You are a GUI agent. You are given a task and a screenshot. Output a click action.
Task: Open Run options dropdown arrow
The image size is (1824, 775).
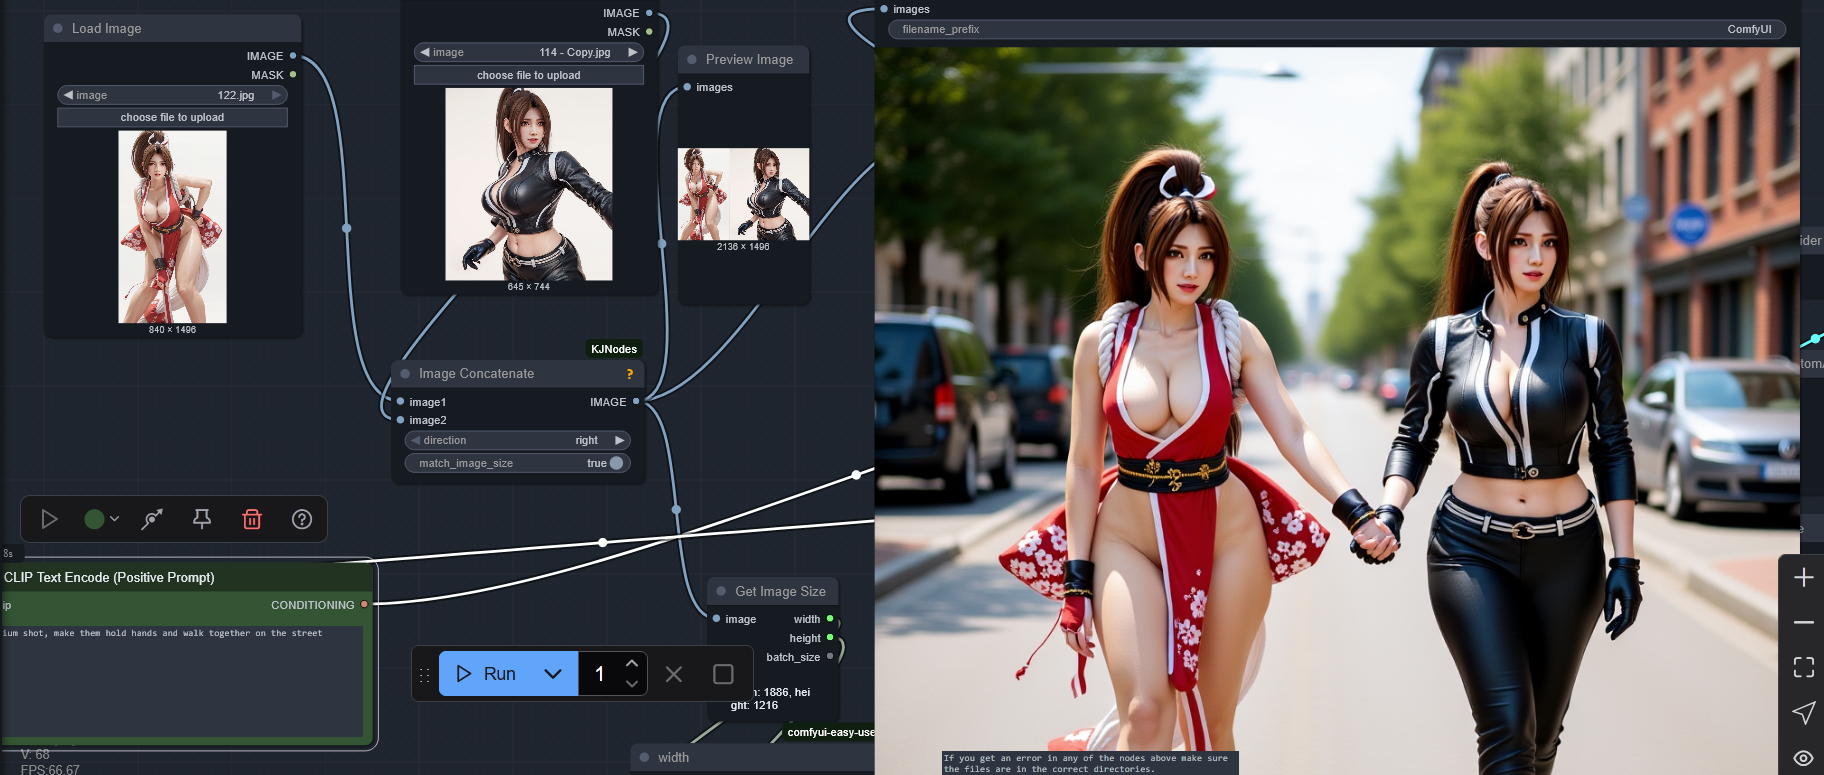tap(553, 674)
